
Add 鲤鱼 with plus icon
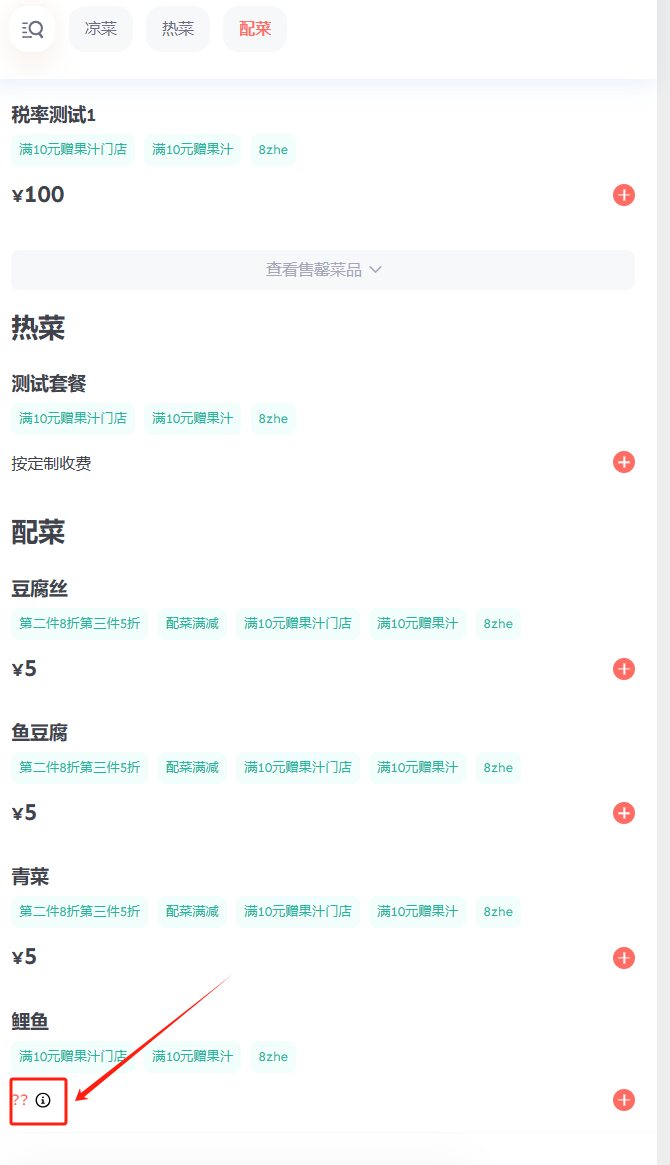pyautogui.click(x=624, y=1100)
